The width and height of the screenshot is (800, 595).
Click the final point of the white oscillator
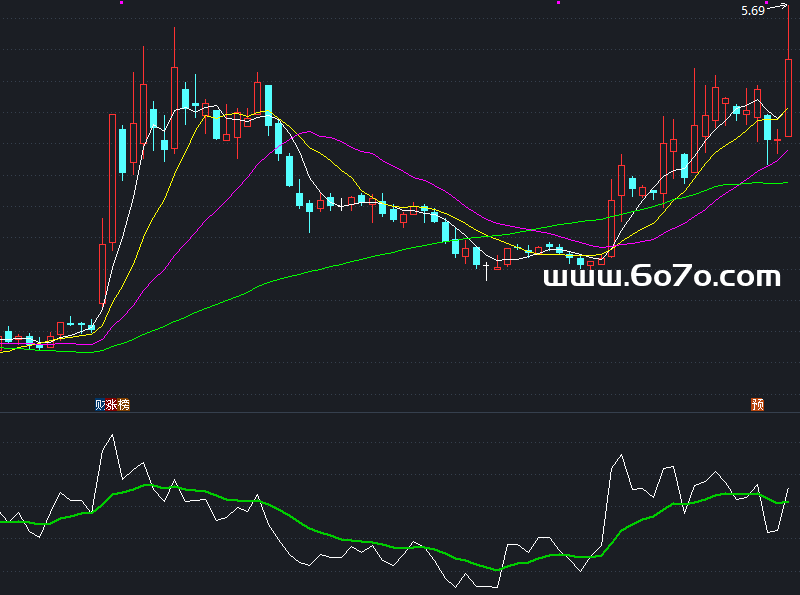[x=788, y=489]
